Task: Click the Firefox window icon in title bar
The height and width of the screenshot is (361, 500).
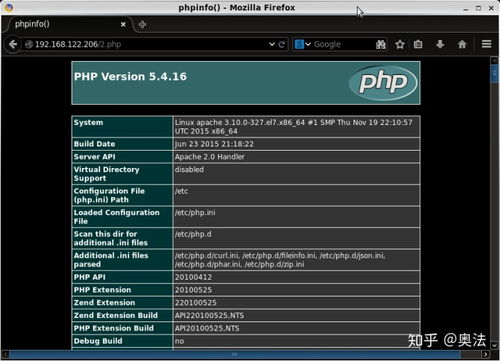Action: point(9,7)
